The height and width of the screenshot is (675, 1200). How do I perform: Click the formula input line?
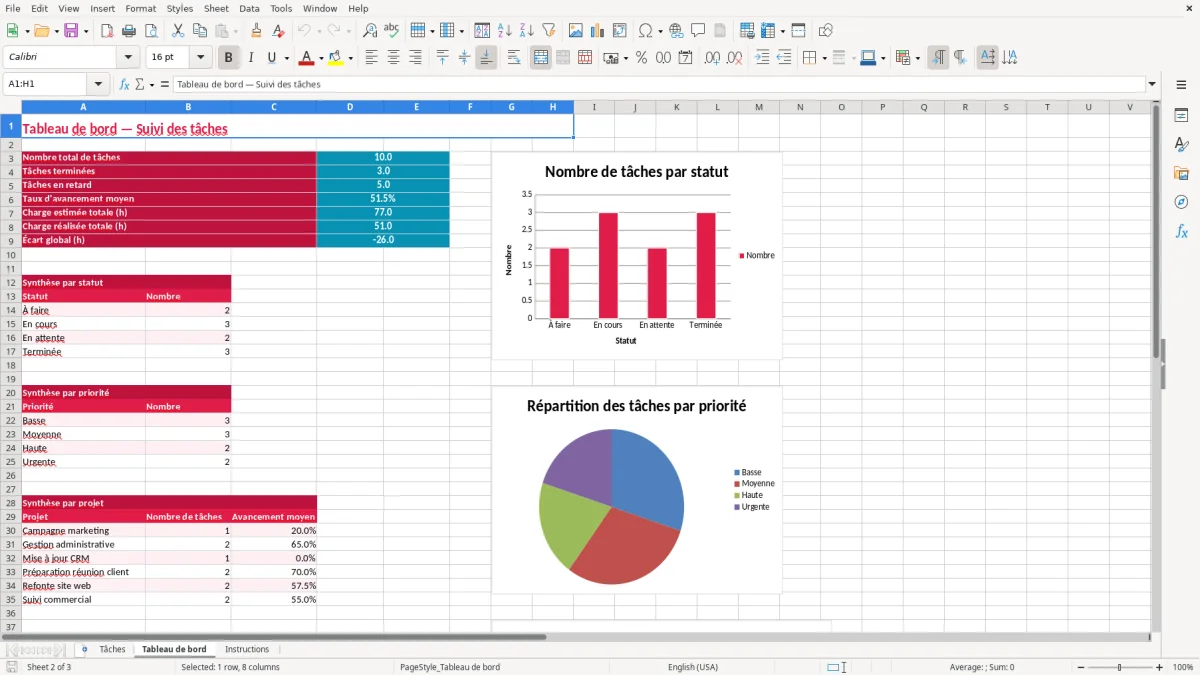(x=659, y=85)
